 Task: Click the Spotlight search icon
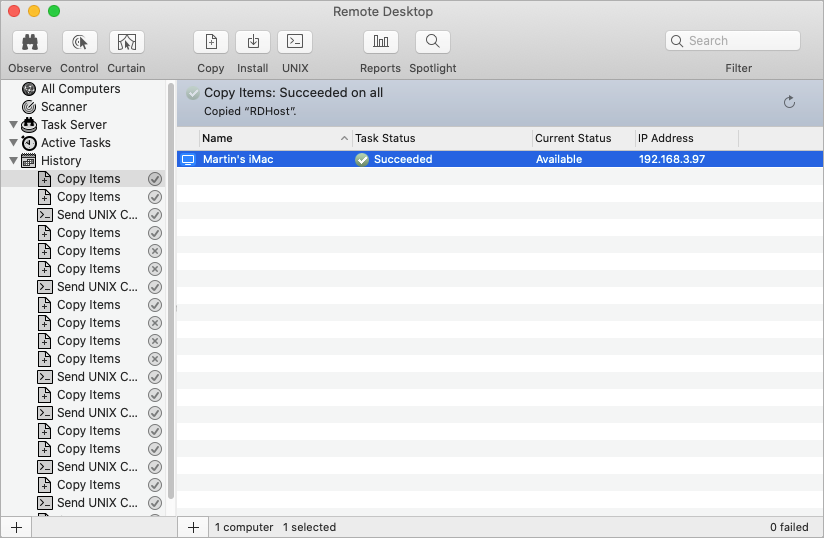432,42
